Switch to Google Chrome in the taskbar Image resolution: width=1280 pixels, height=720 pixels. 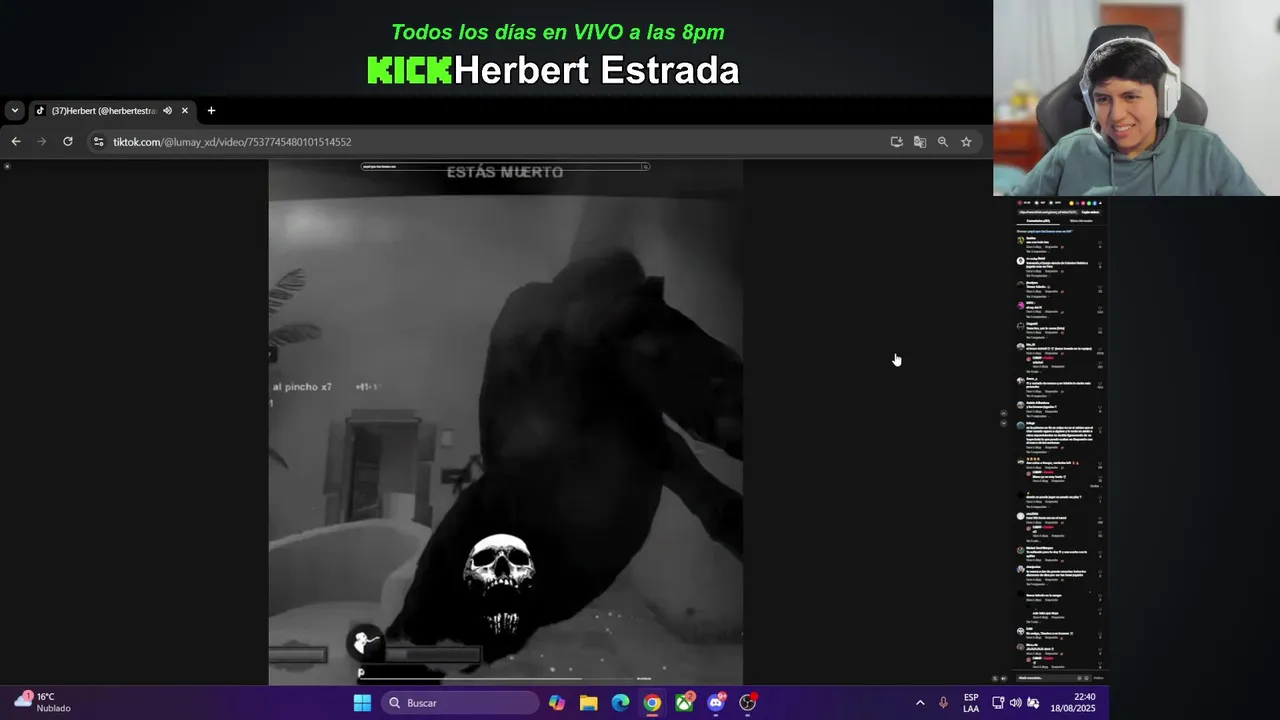pyautogui.click(x=652, y=703)
